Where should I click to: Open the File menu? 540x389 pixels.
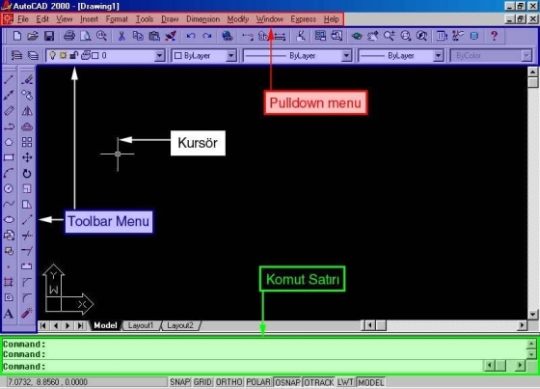[x=23, y=19]
